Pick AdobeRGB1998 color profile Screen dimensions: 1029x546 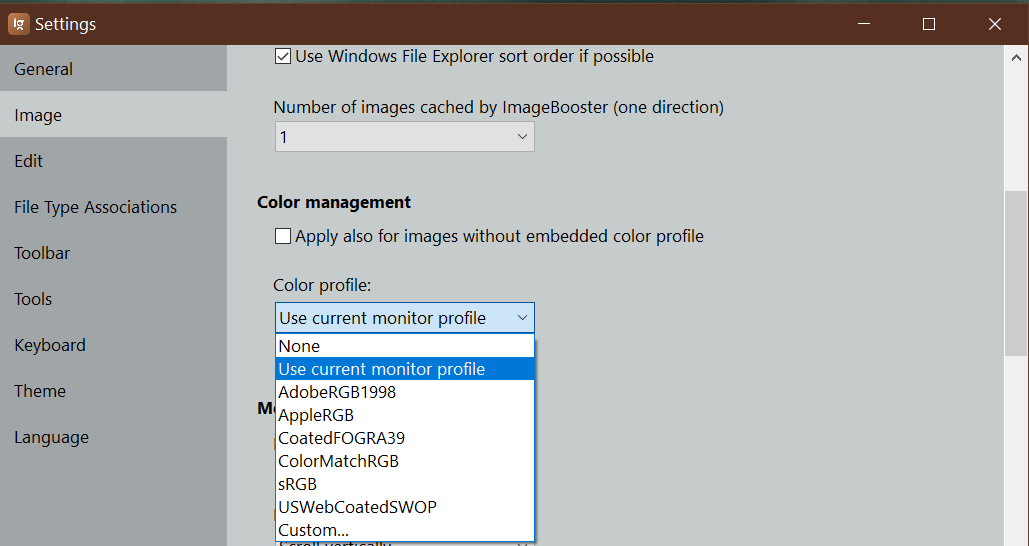pos(405,392)
